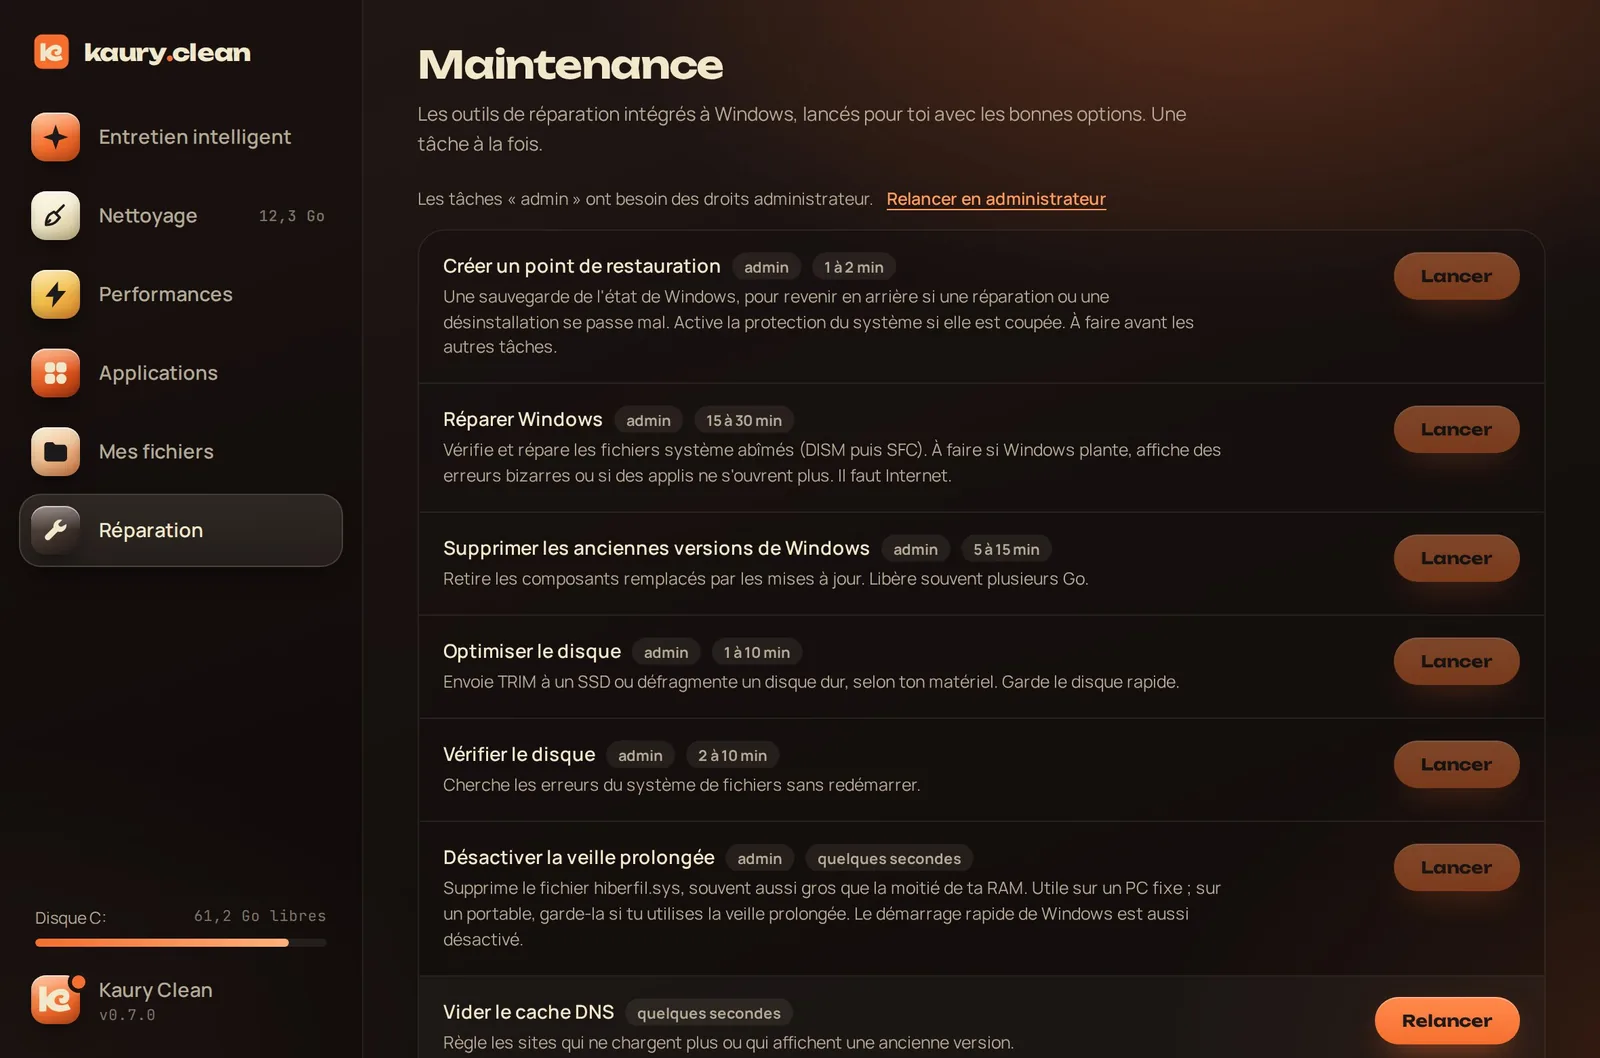
Task: Launch Supprimer les anciennes versions de Windows
Action: pos(1456,558)
